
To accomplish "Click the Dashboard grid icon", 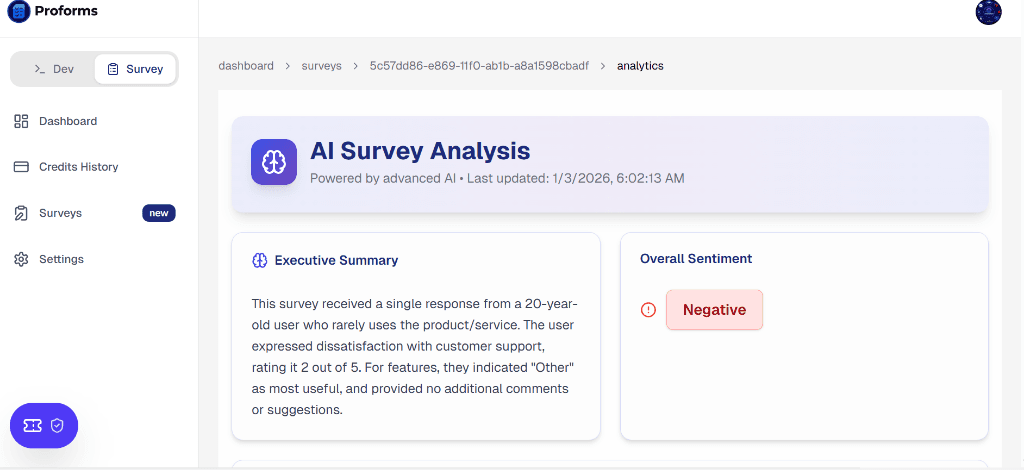I will [x=21, y=121].
